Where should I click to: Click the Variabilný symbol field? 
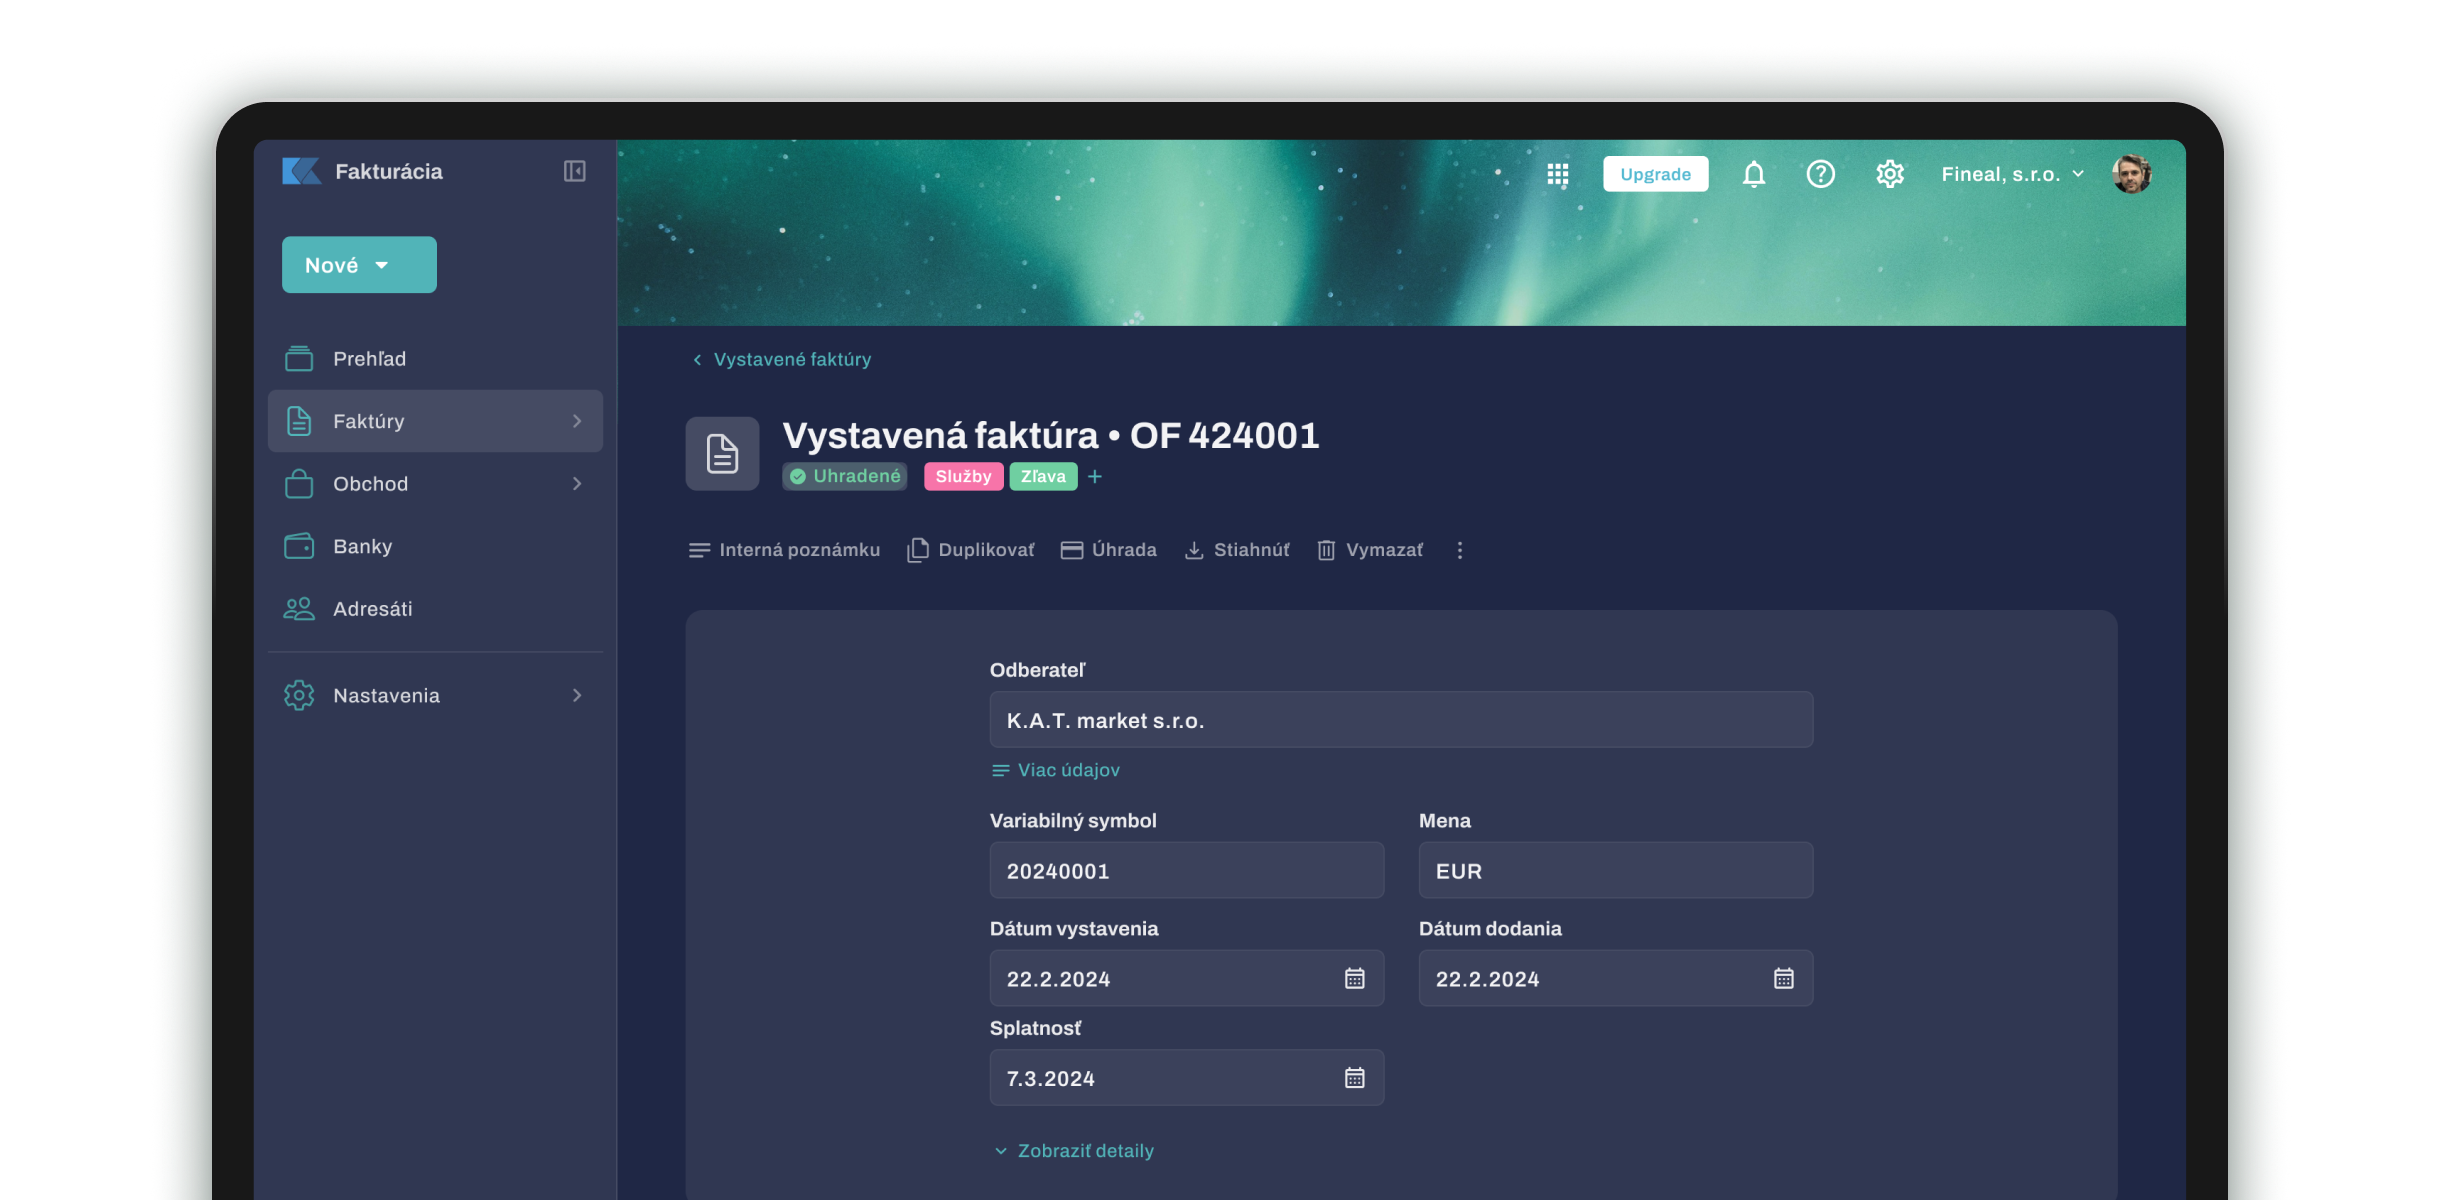(1186, 870)
